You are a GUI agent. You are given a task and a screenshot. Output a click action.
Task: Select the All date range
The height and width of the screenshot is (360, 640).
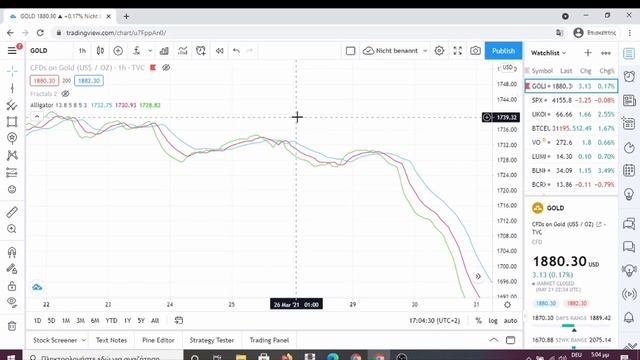coord(155,320)
